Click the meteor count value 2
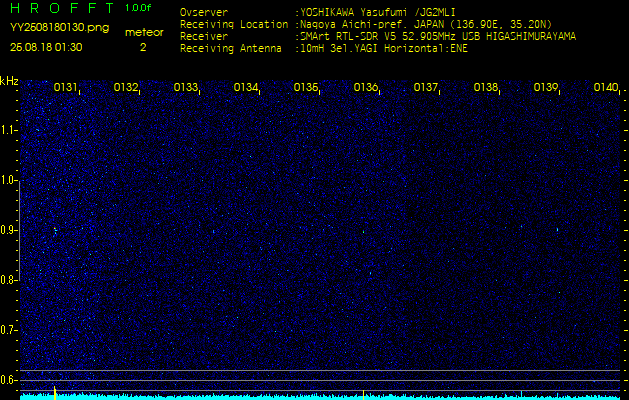This screenshot has height=400, width=629. point(143,47)
